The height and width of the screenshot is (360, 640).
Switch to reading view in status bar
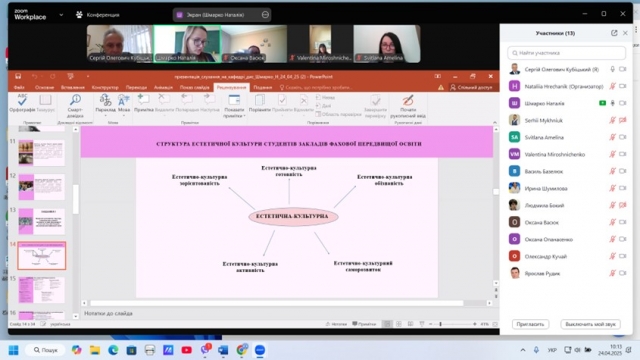click(410, 324)
